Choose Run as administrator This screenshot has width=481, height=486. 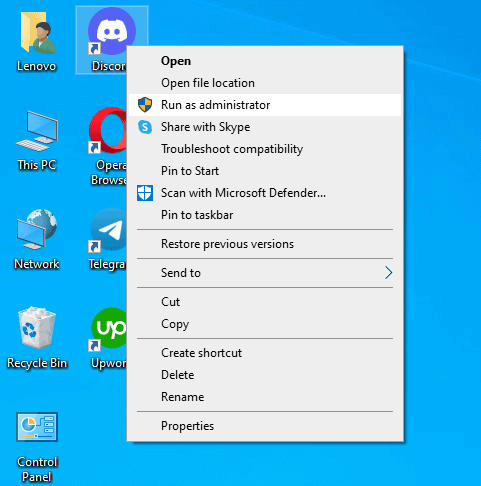(265, 105)
